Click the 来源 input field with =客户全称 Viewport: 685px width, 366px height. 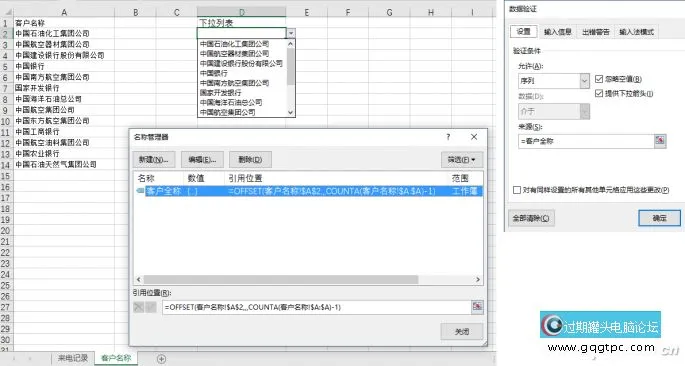coord(586,141)
